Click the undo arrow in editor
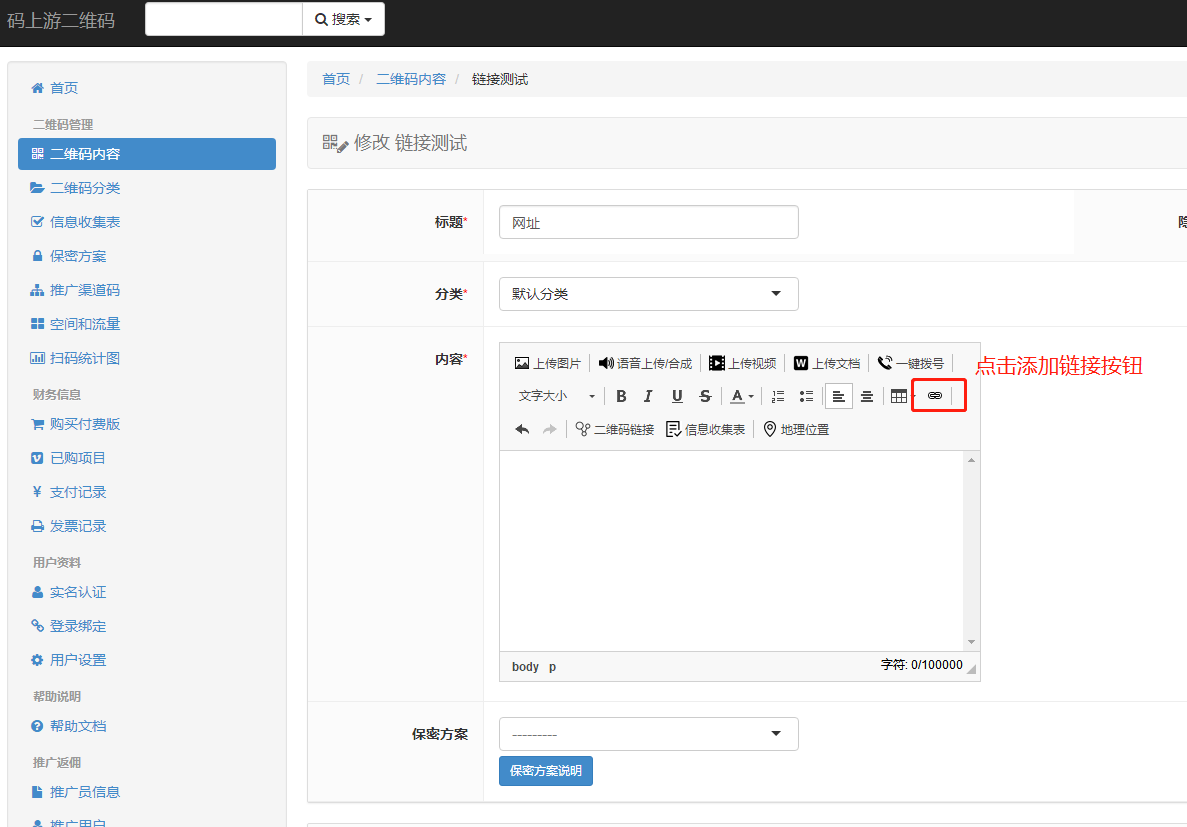Image resolution: width=1187 pixels, height=827 pixels. click(x=522, y=429)
